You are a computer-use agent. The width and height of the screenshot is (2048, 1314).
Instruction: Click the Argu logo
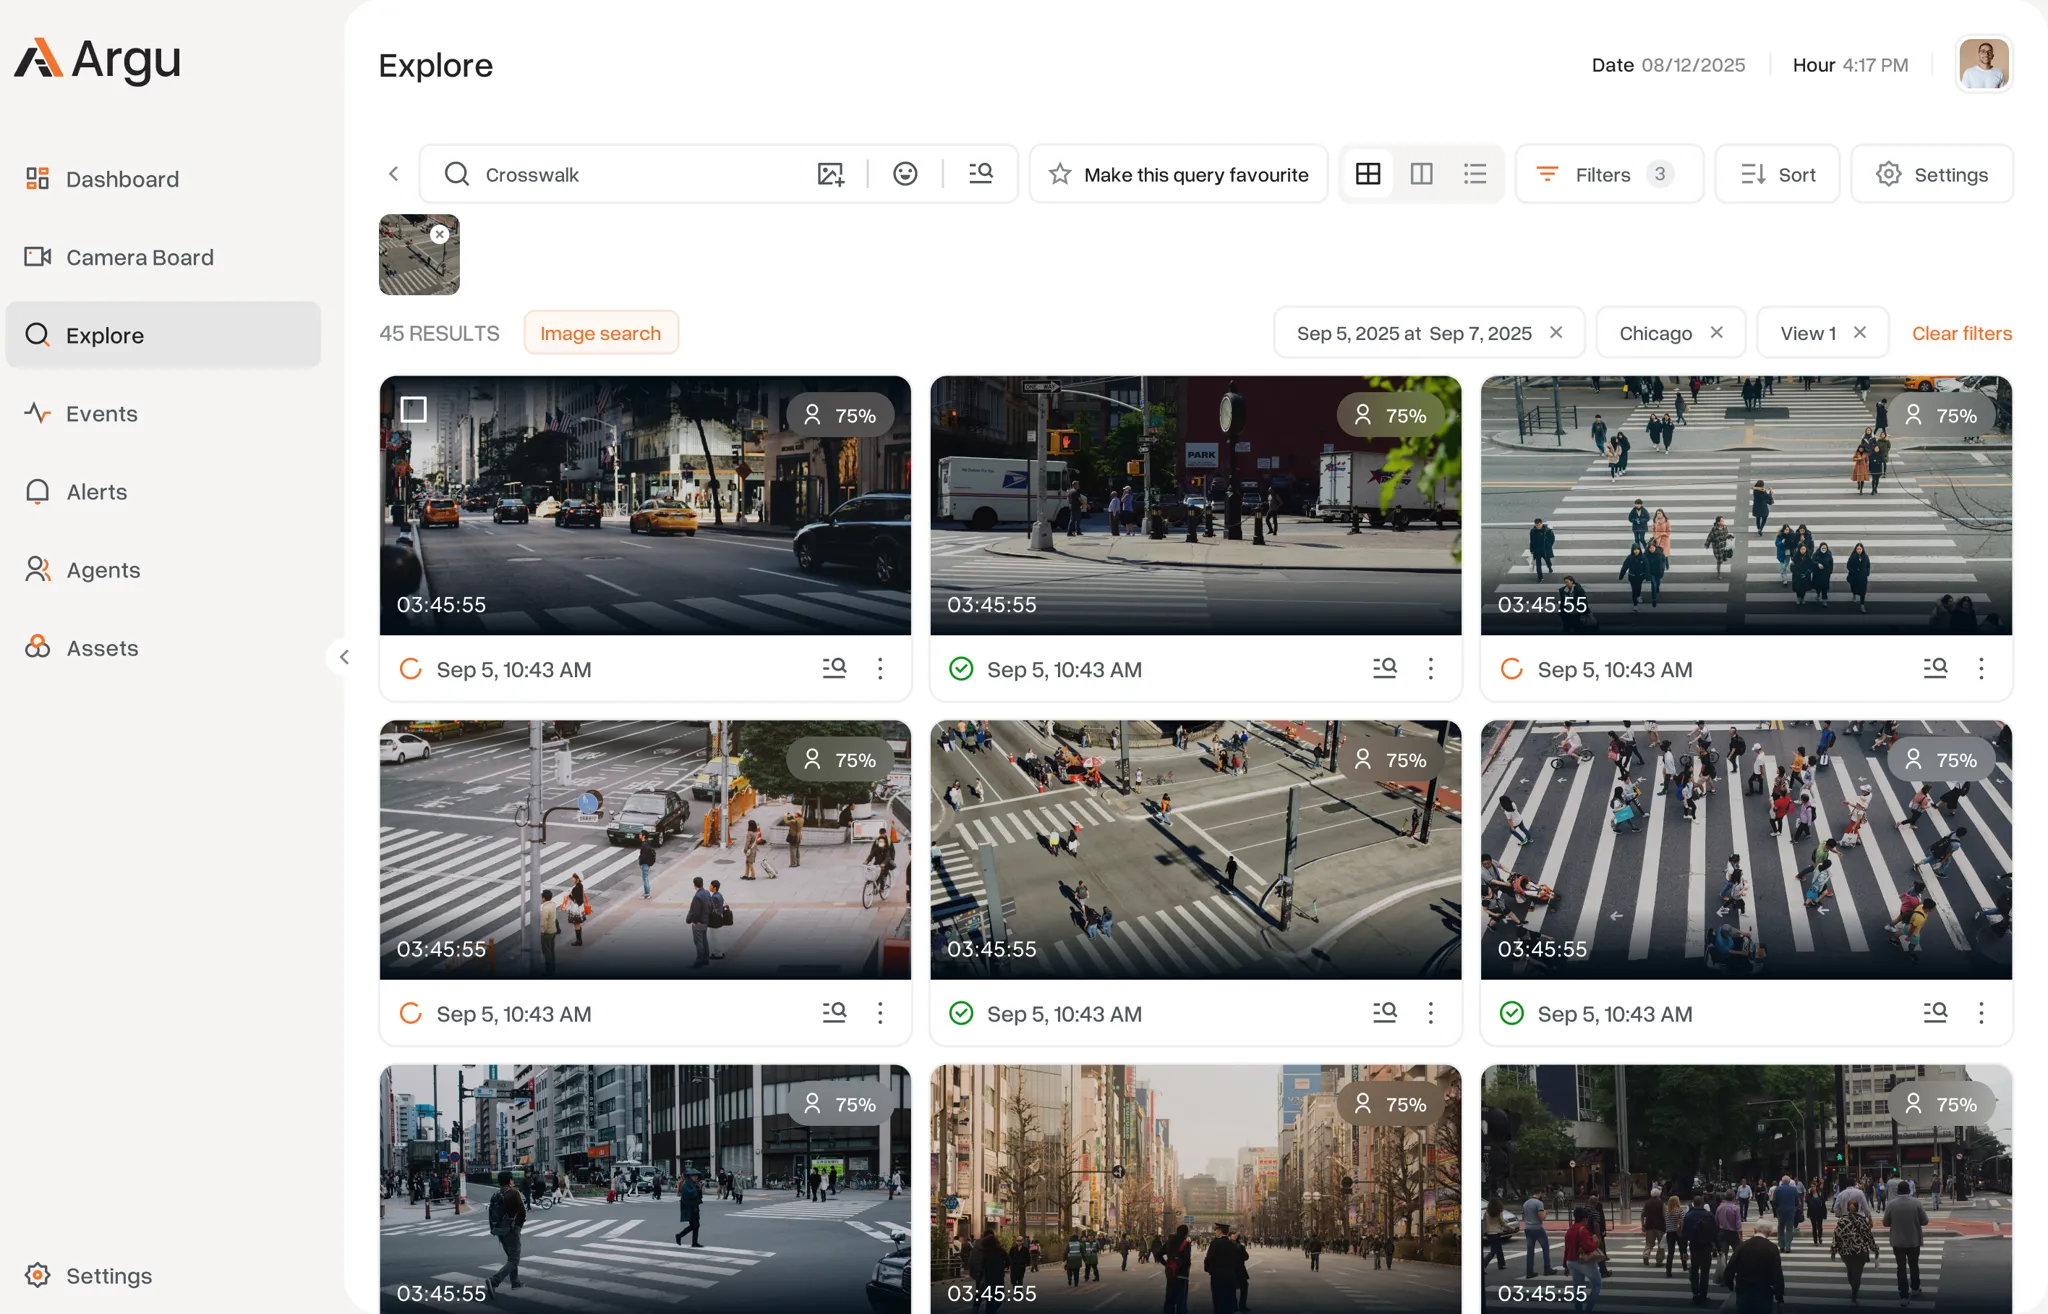pyautogui.click(x=97, y=60)
